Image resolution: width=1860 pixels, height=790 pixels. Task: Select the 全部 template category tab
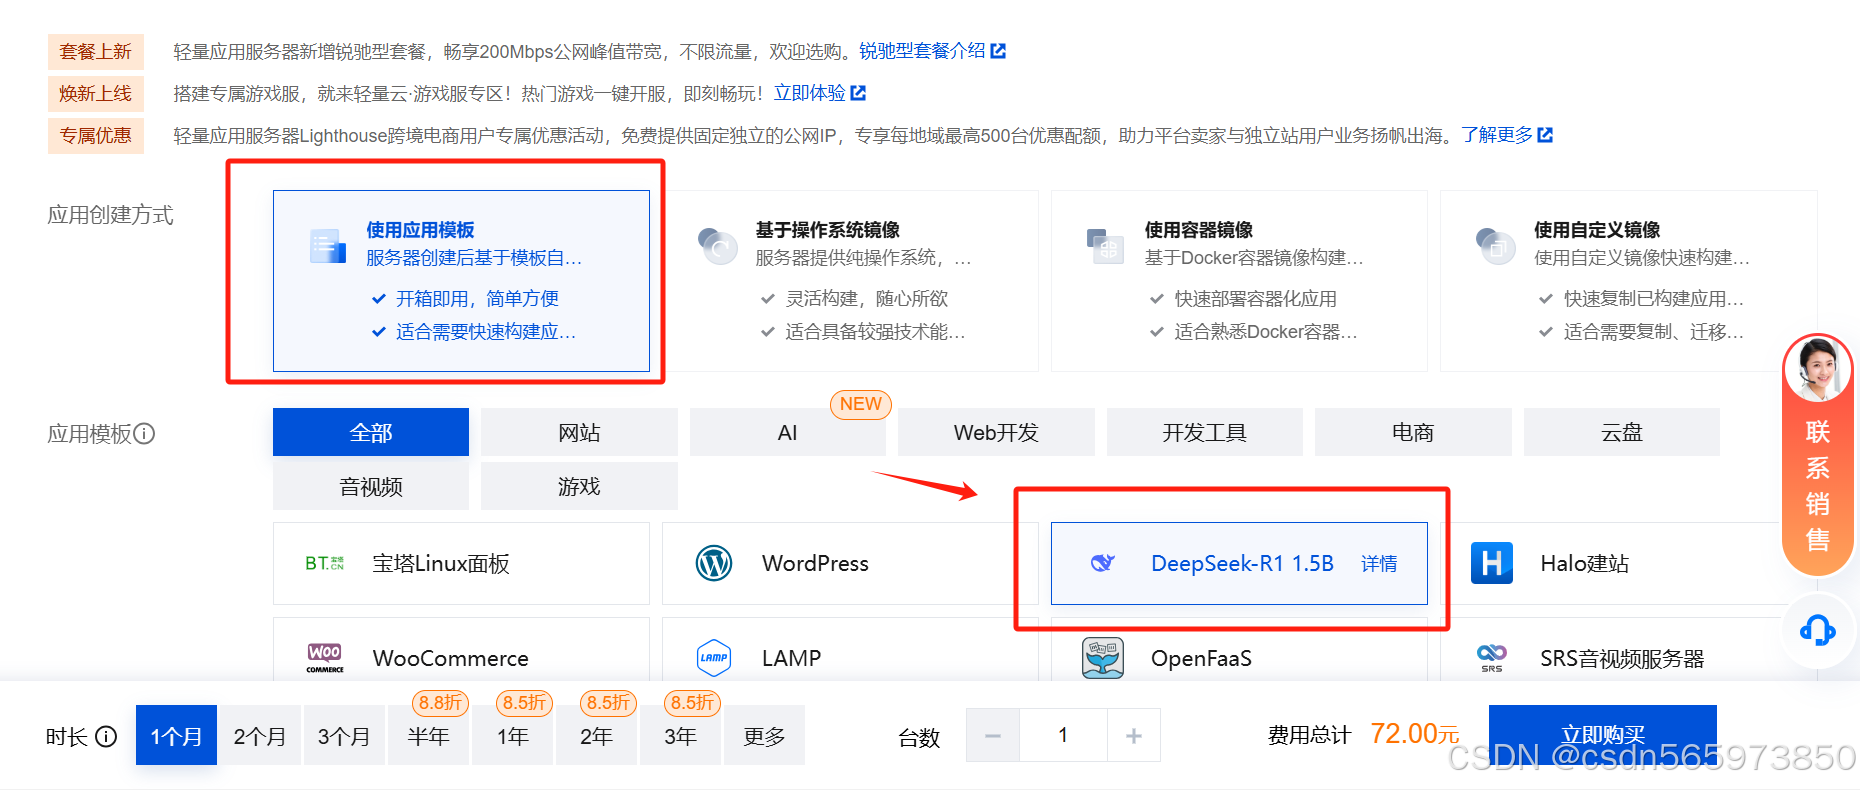pos(371,432)
